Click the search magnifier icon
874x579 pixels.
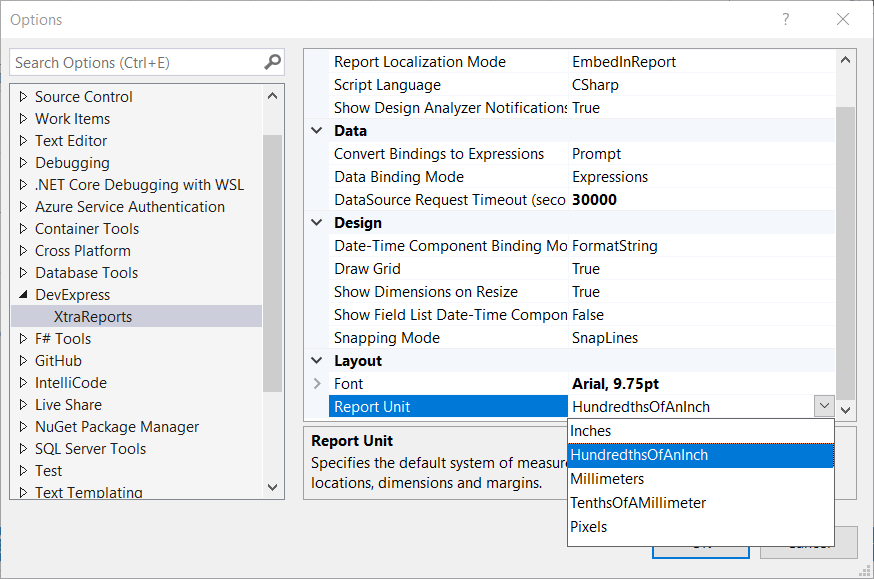(x=272, y=62)
